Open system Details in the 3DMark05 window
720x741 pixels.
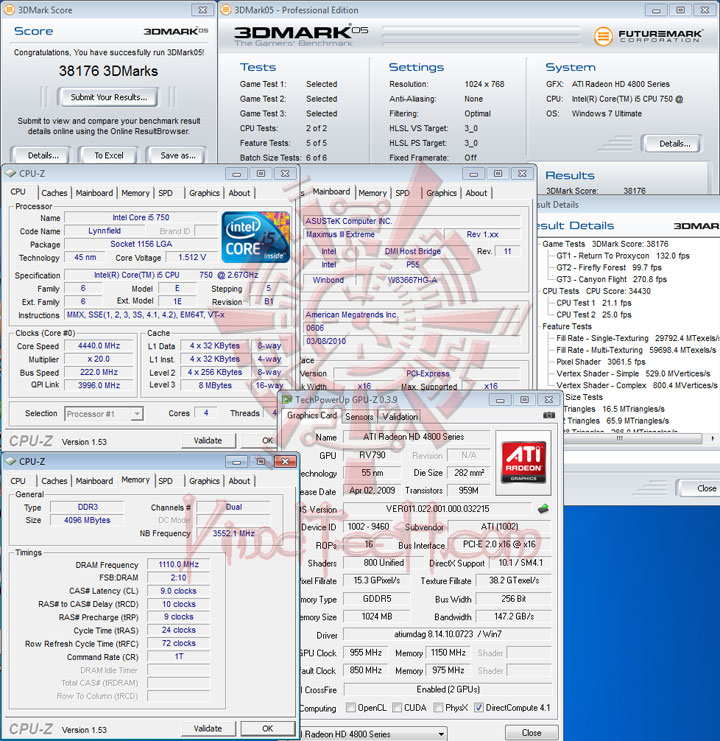click(675, 144)
